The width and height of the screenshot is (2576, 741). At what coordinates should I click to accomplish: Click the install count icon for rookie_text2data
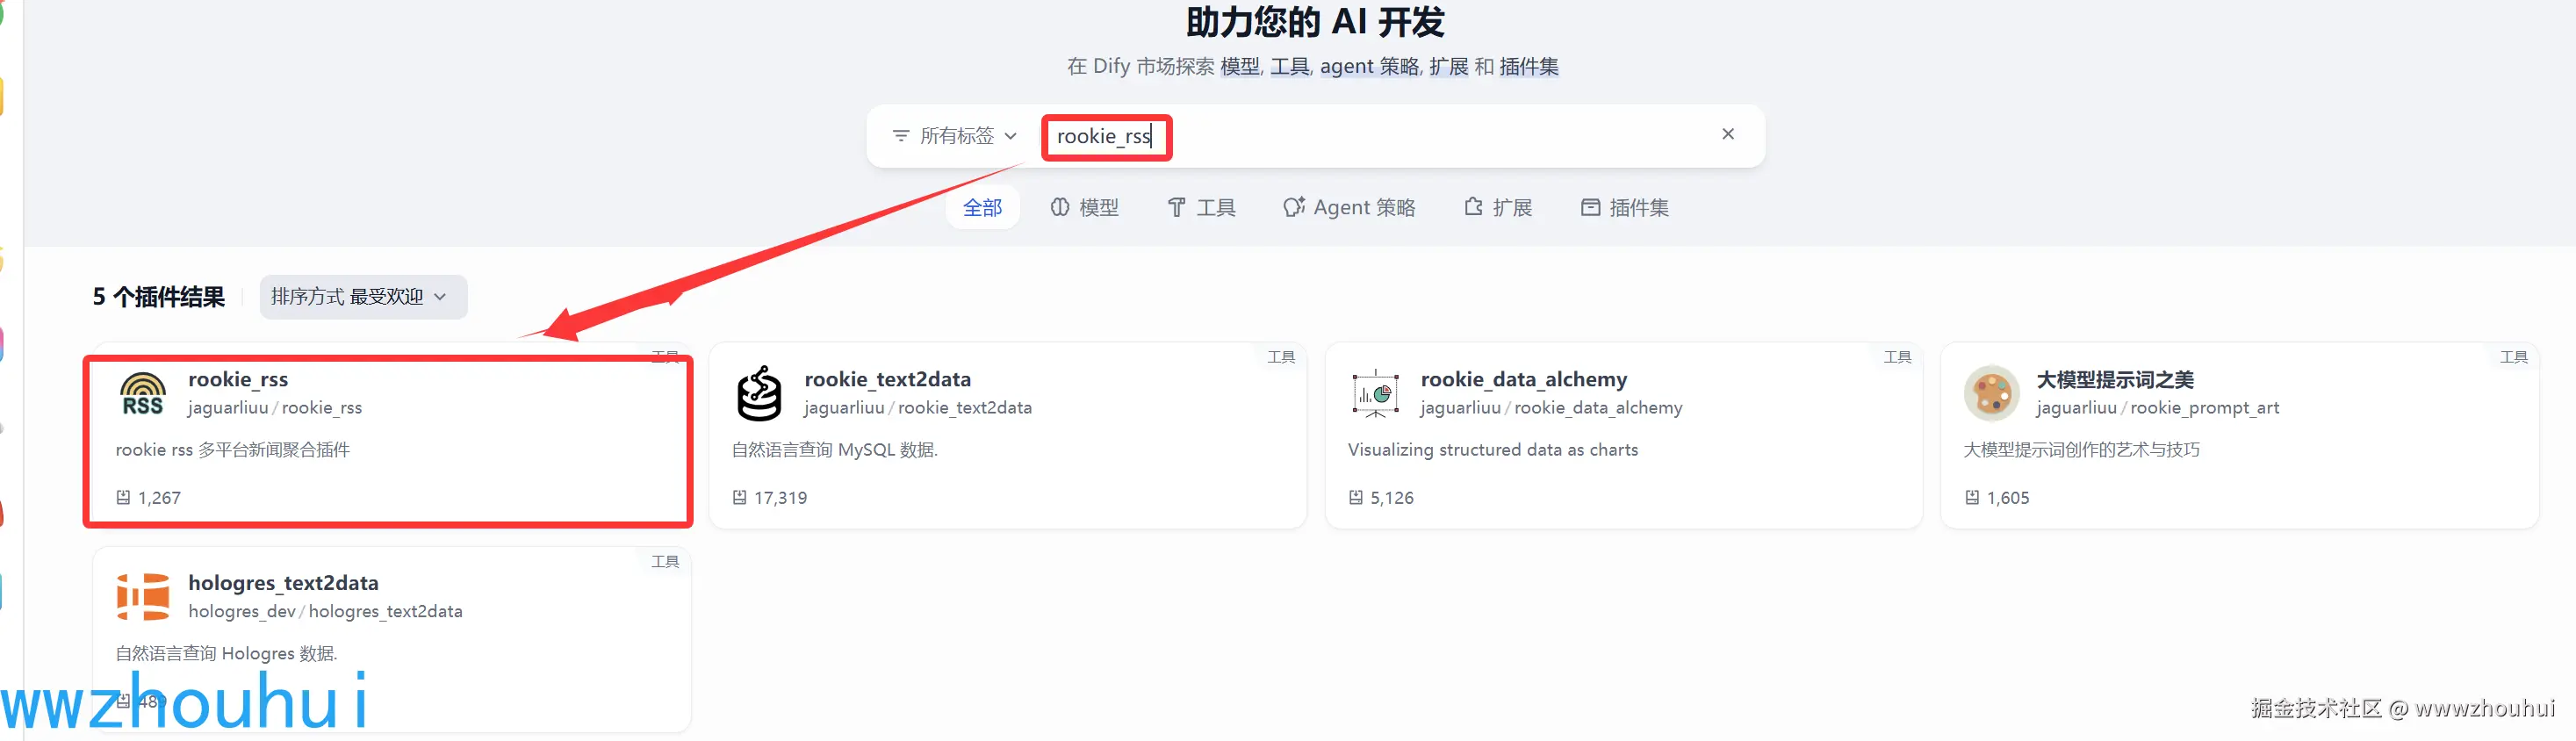739,497
